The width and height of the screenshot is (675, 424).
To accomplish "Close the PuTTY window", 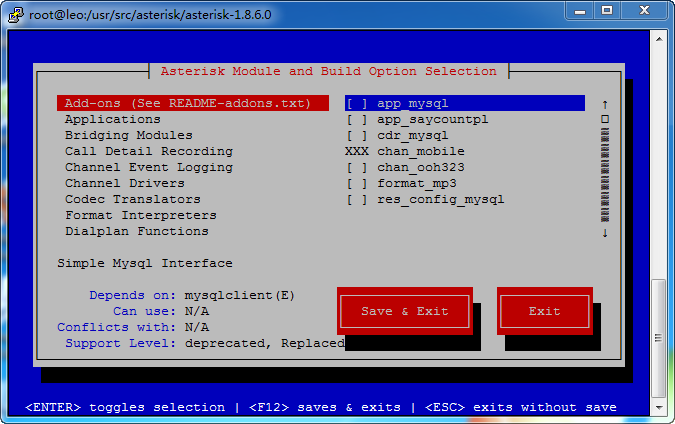I will 644,11.
